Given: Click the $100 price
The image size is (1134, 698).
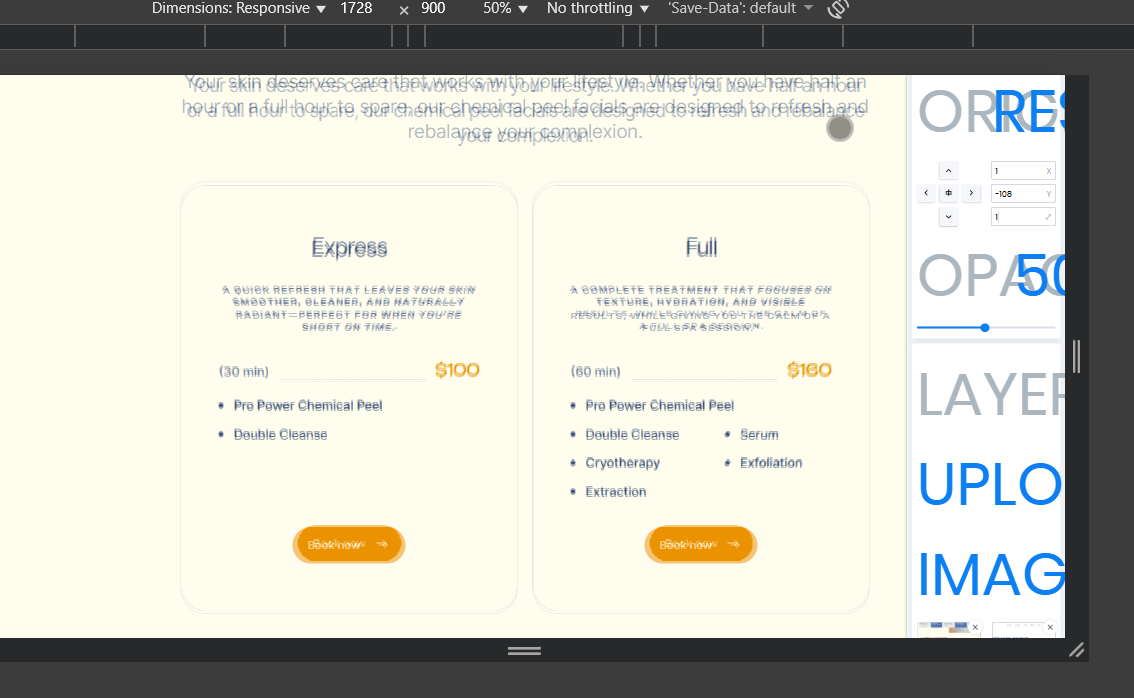Looking at the screenshot, I should [x=457, y=370].
